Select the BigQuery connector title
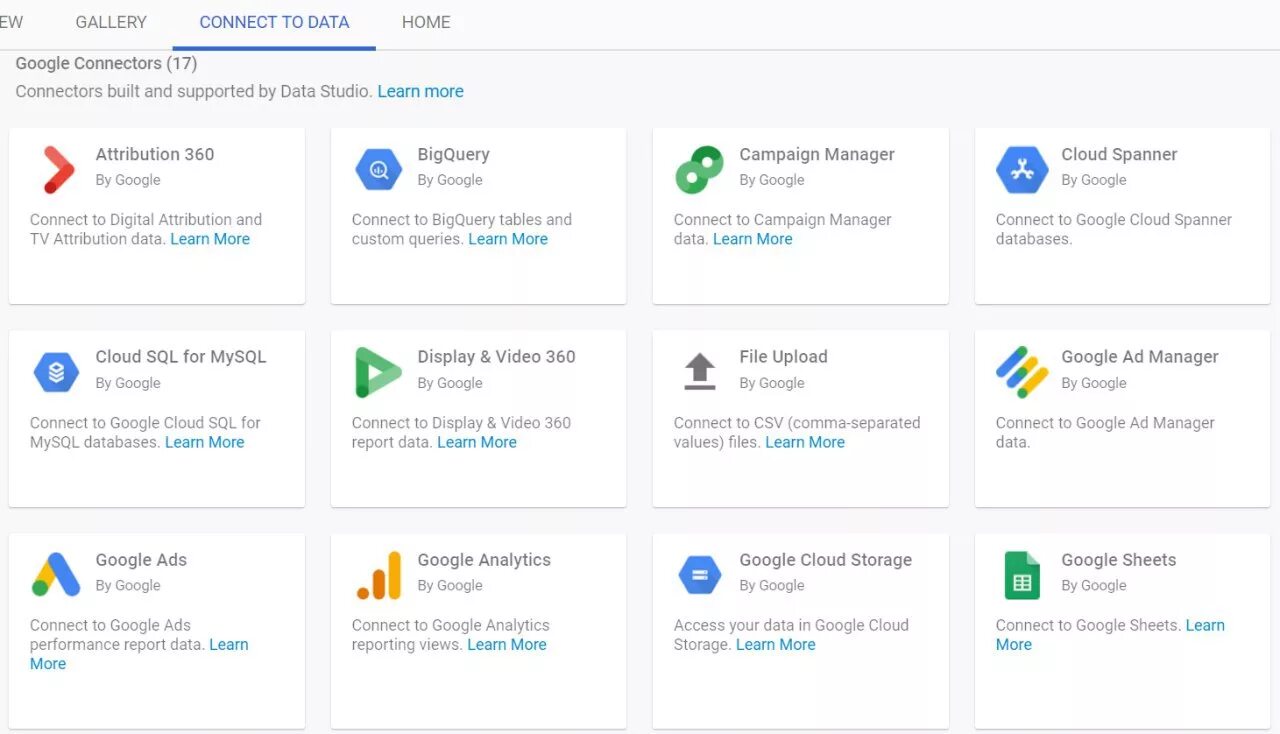 pyautogui.click(x=454, y=154)
